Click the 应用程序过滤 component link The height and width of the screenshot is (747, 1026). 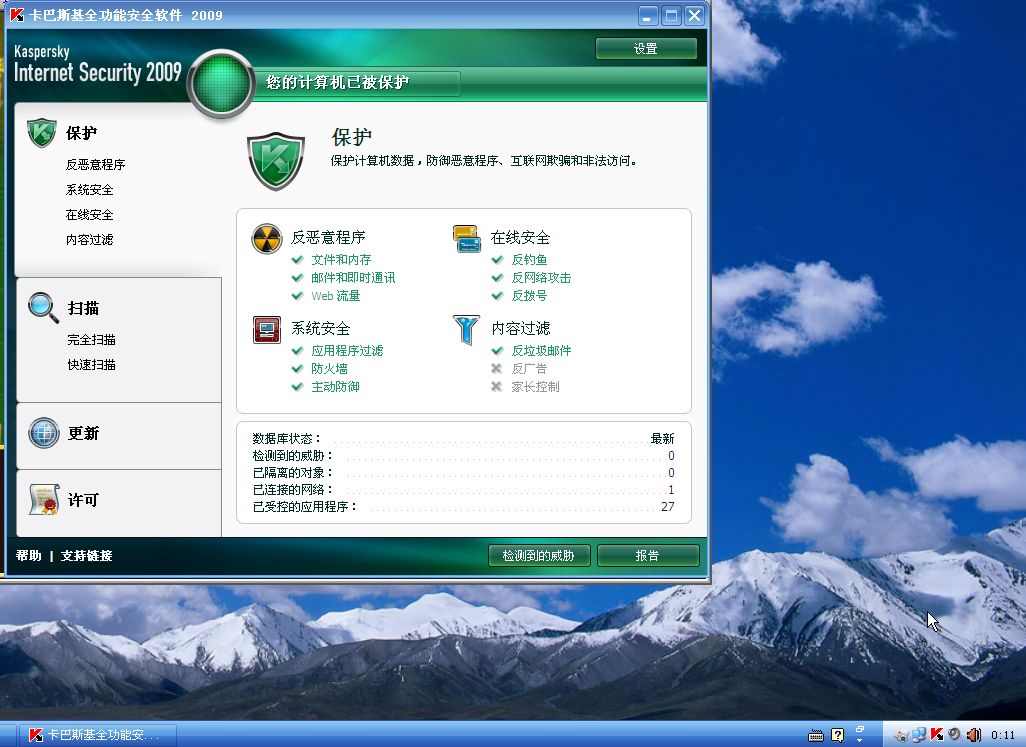[x=347, y=351]
